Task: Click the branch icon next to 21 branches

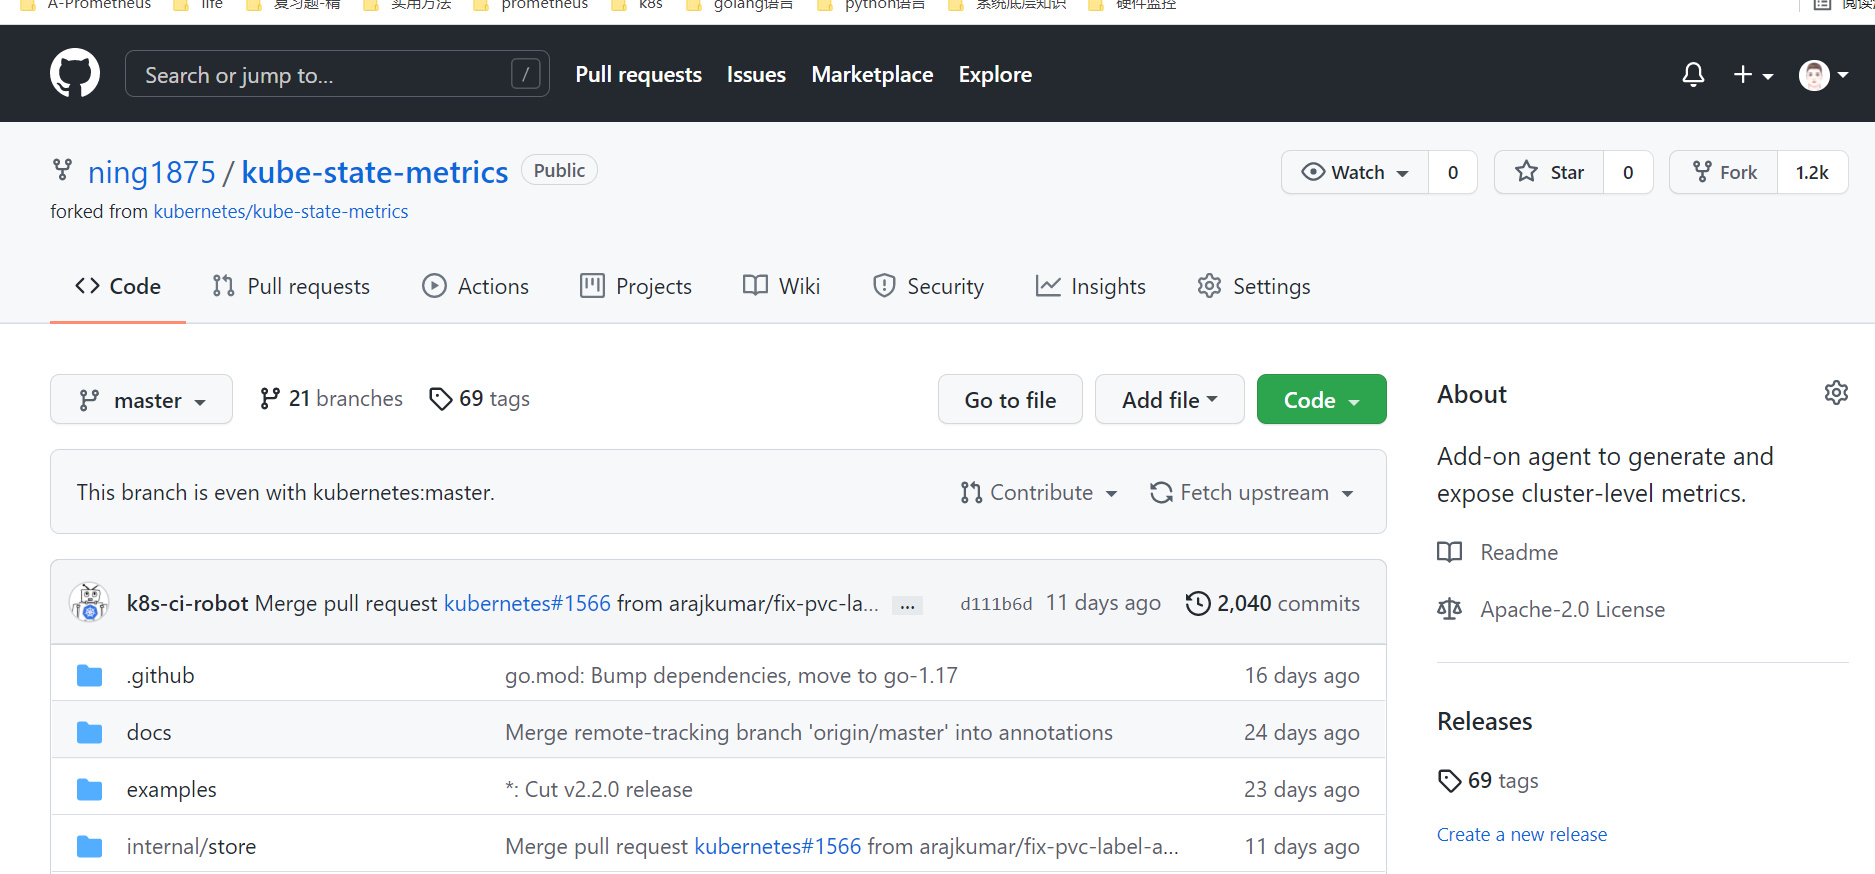Action: click(x=269, y=399)
